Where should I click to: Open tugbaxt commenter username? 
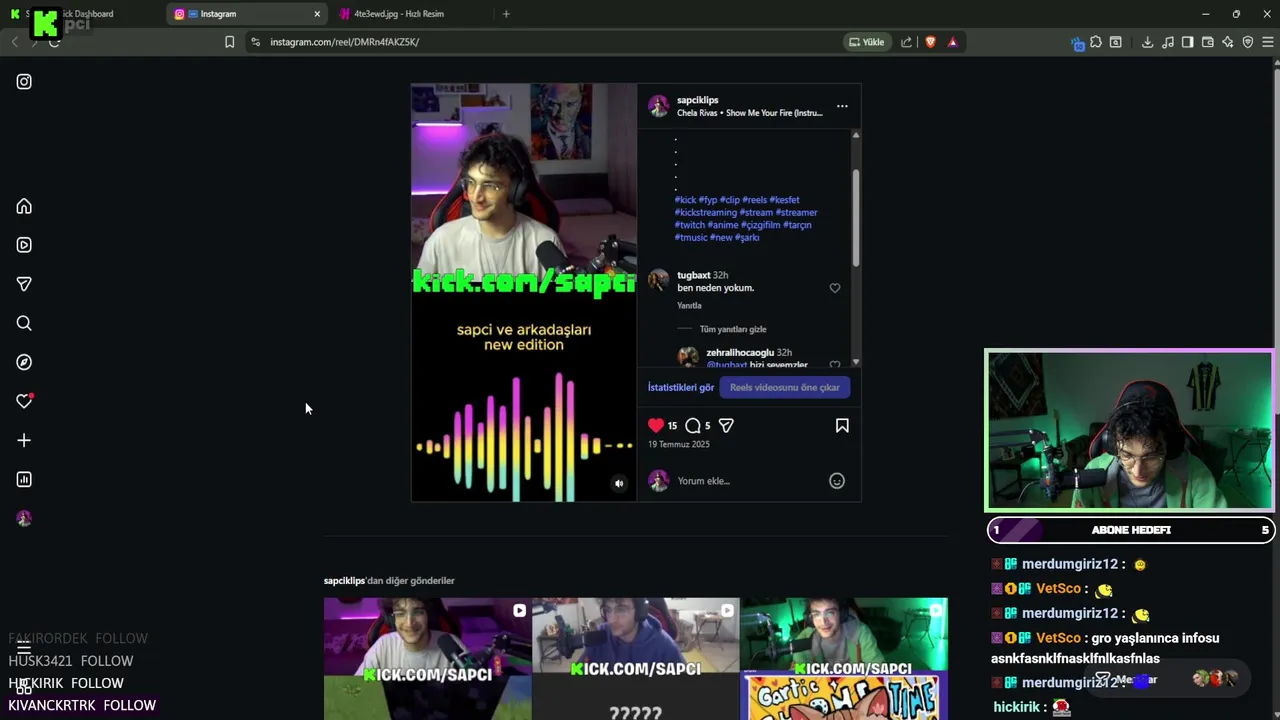tap(694, 275)
